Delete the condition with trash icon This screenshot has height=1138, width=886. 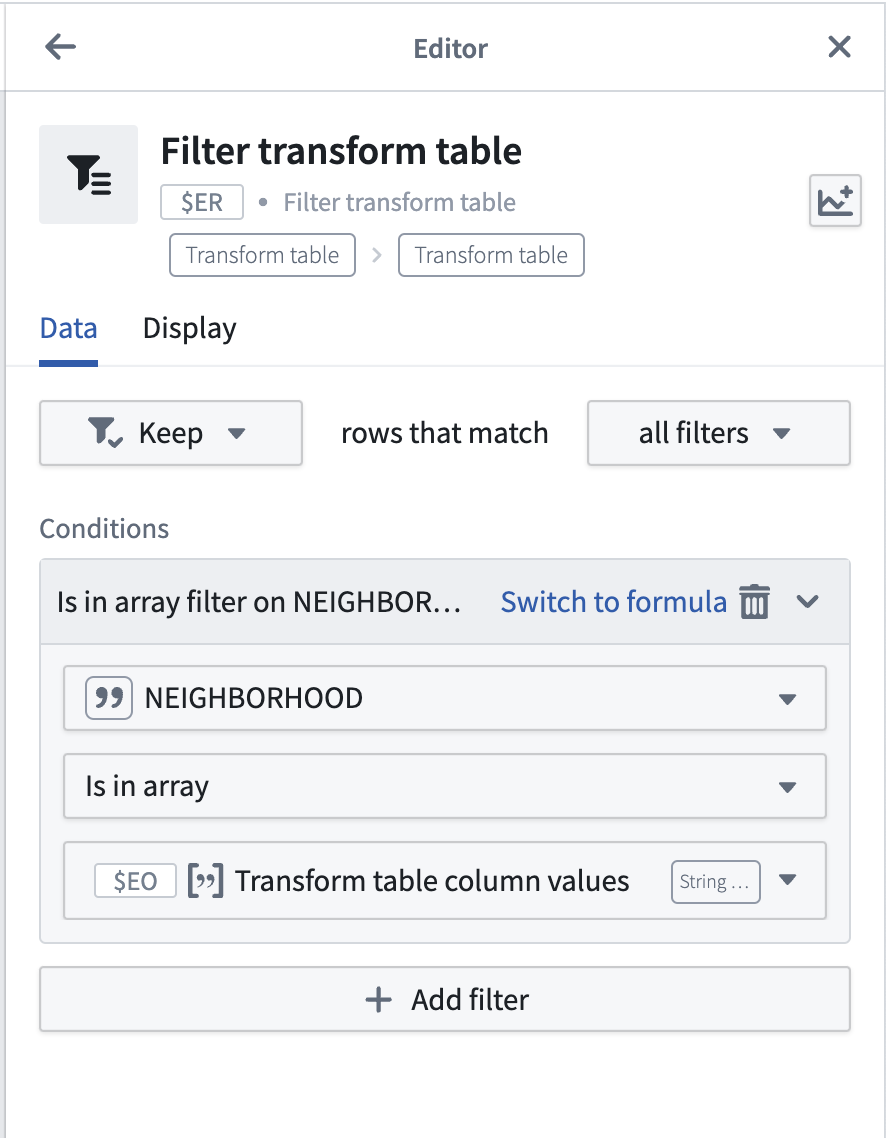(754, 602)
